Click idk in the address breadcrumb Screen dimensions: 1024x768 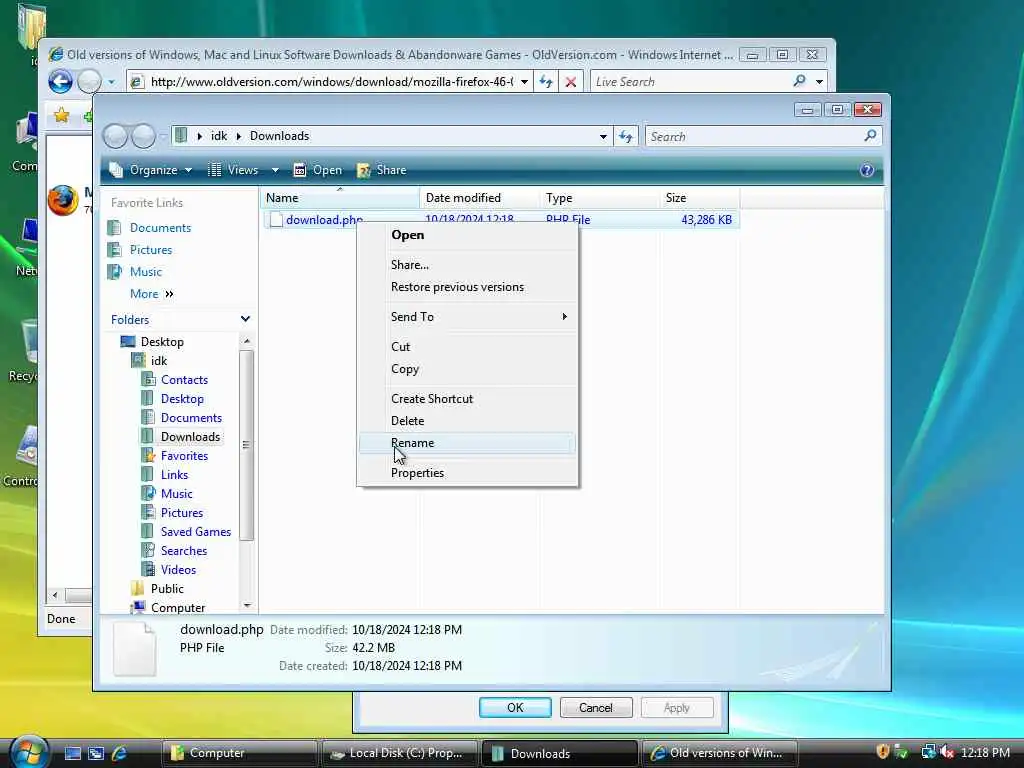click(x=219, y=136)
